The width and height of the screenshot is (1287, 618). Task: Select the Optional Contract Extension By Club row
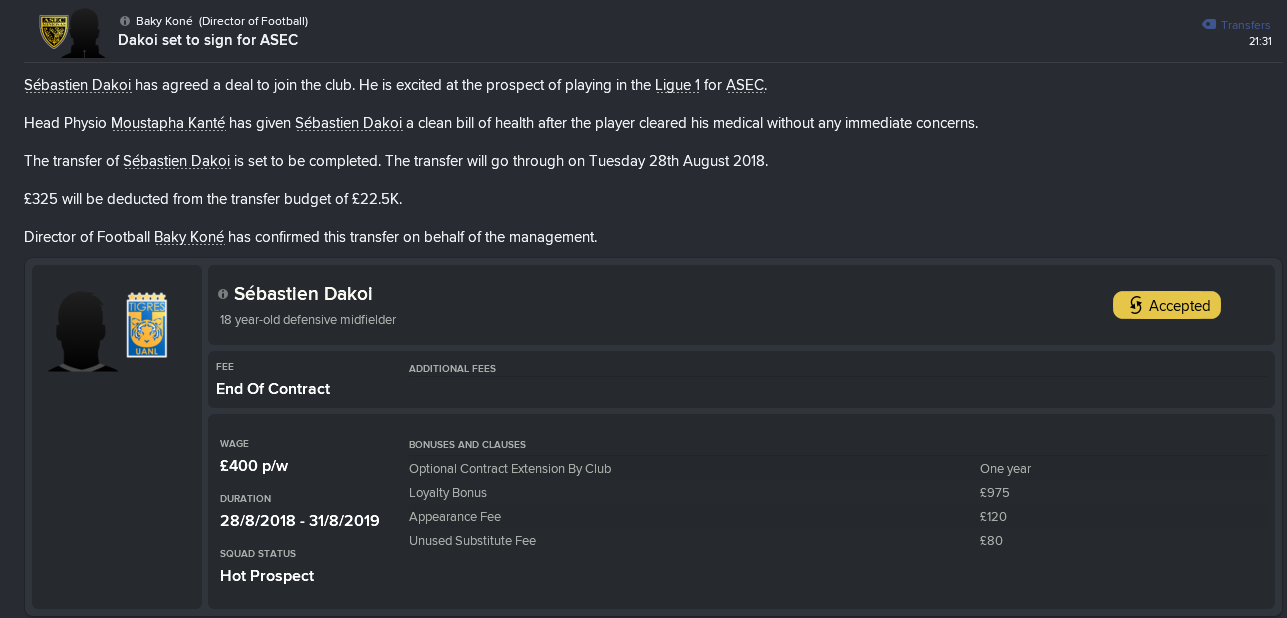click(739, 469)
